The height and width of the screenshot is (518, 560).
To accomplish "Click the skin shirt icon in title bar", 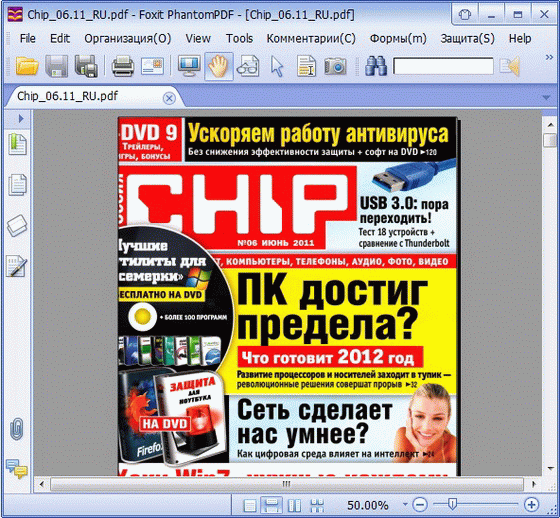I will tap(465, 14).
